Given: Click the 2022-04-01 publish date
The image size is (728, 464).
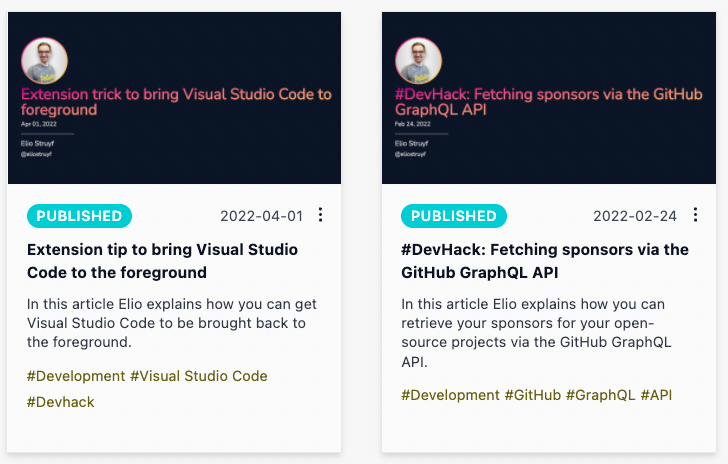Looking at the screenshot, I should (x=261, y=216).
